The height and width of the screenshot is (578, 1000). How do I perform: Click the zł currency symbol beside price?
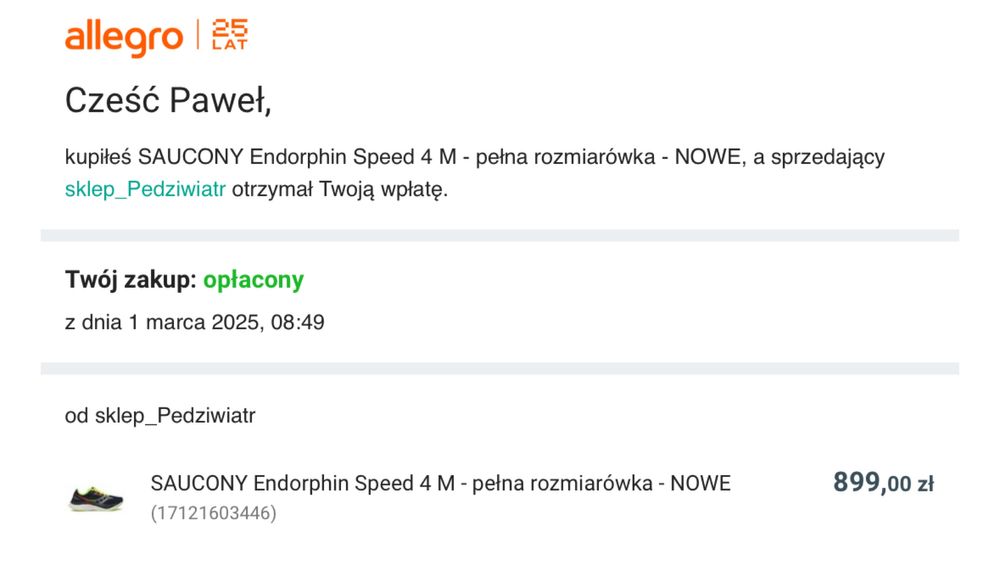[x=925, y=484]
